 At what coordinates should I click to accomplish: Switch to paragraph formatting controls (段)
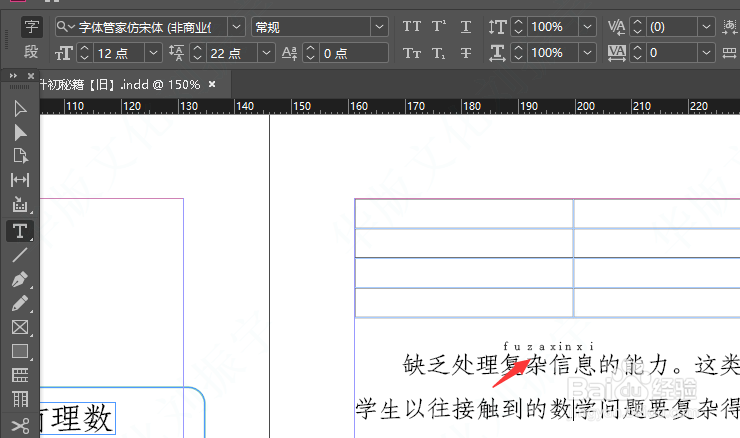(32, 51)
